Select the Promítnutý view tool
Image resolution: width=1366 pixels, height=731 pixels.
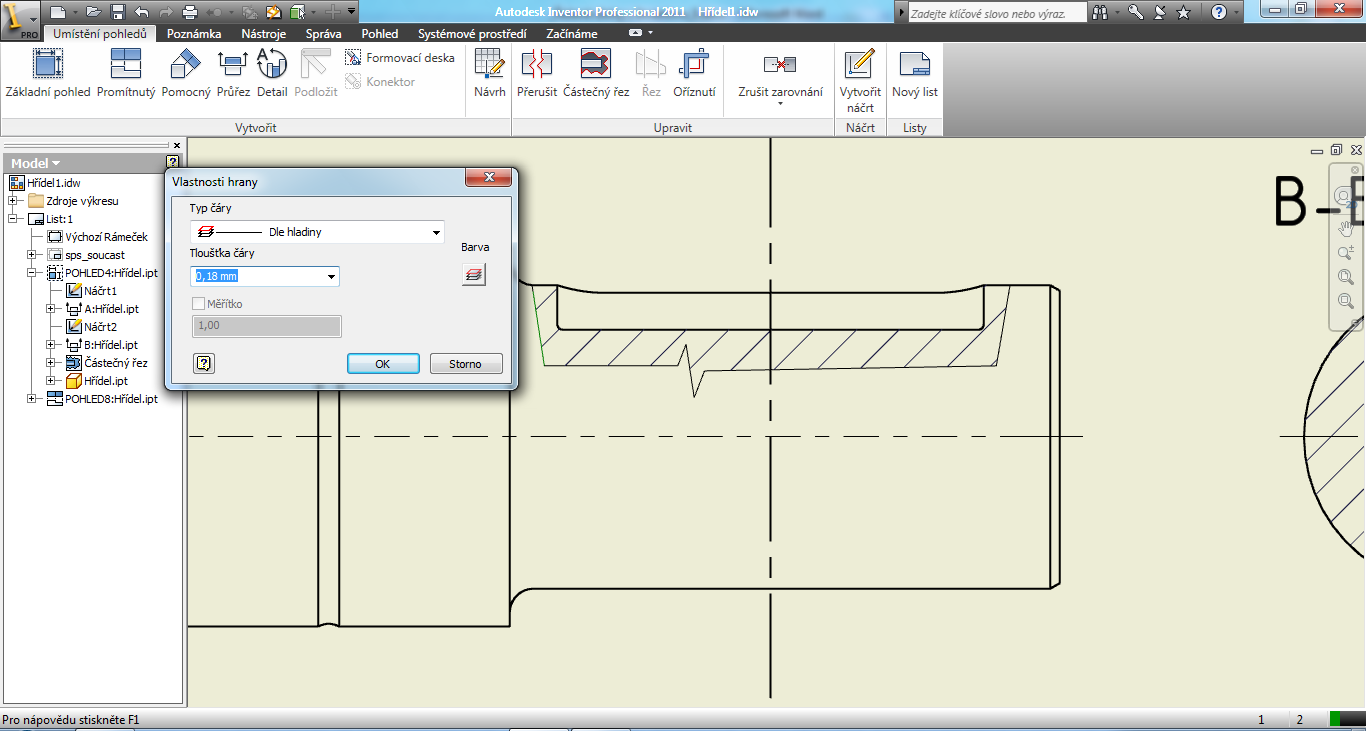click(x=126, y=73)
